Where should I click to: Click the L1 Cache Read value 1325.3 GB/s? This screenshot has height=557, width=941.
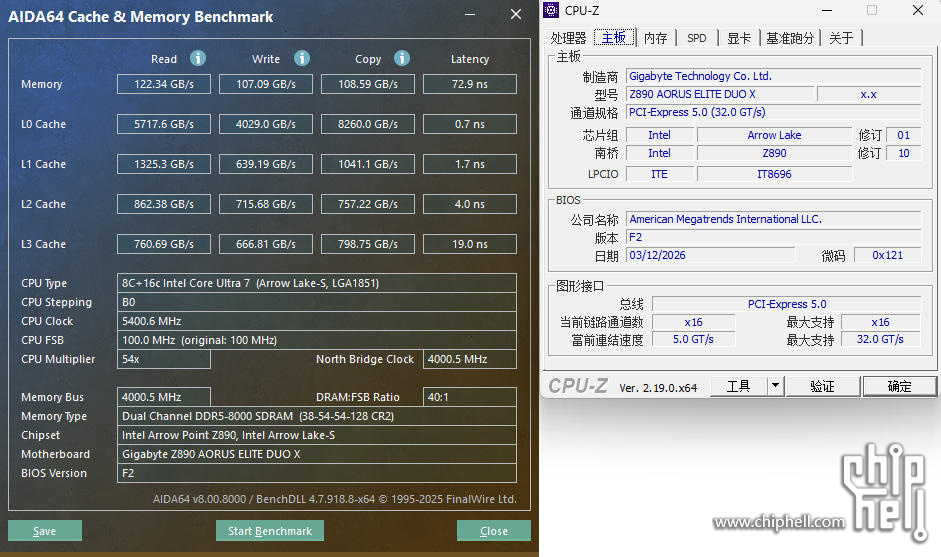(164, 164)
